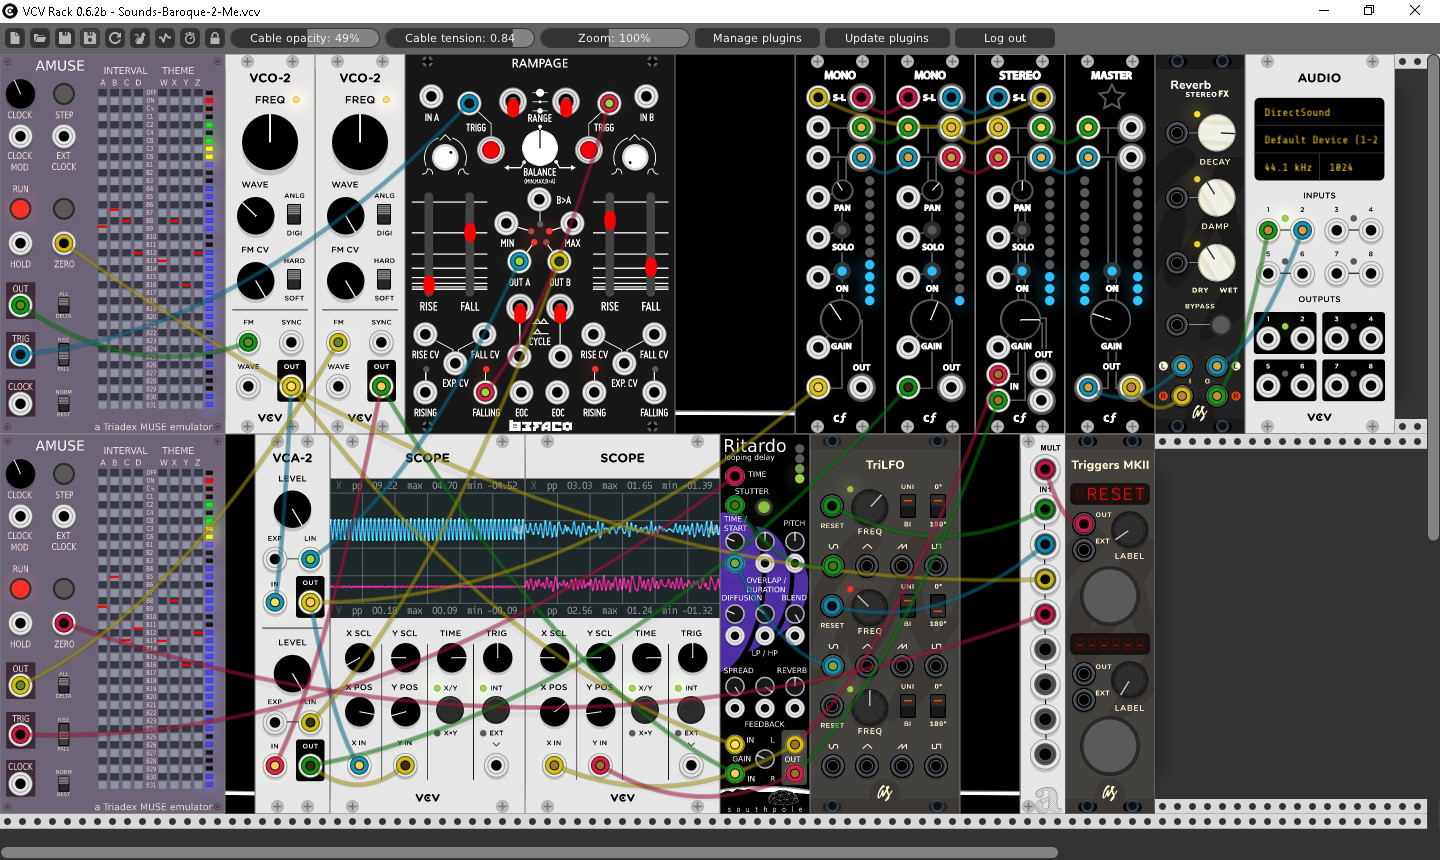Enable the Ritardo STUTTER button
The width and height of the screenshot is (1440, 860).
(x=764, y=507)
